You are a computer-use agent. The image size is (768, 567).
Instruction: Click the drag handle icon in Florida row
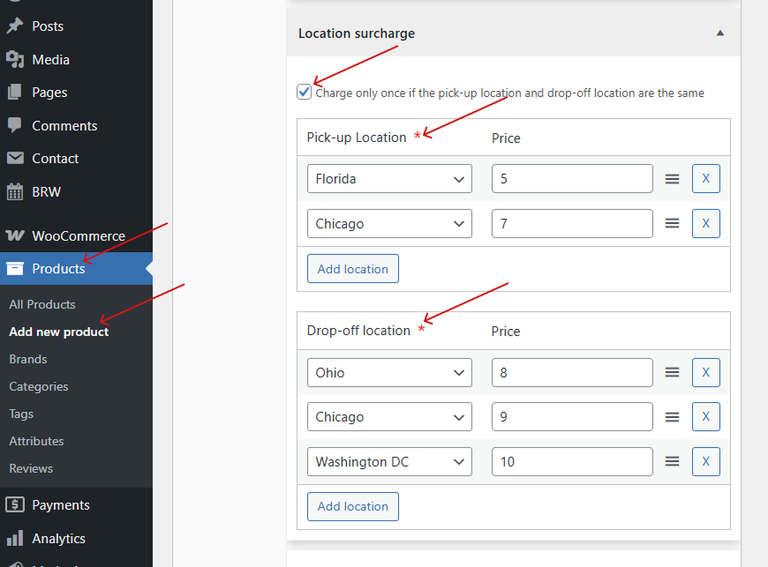tap(672, 179)
